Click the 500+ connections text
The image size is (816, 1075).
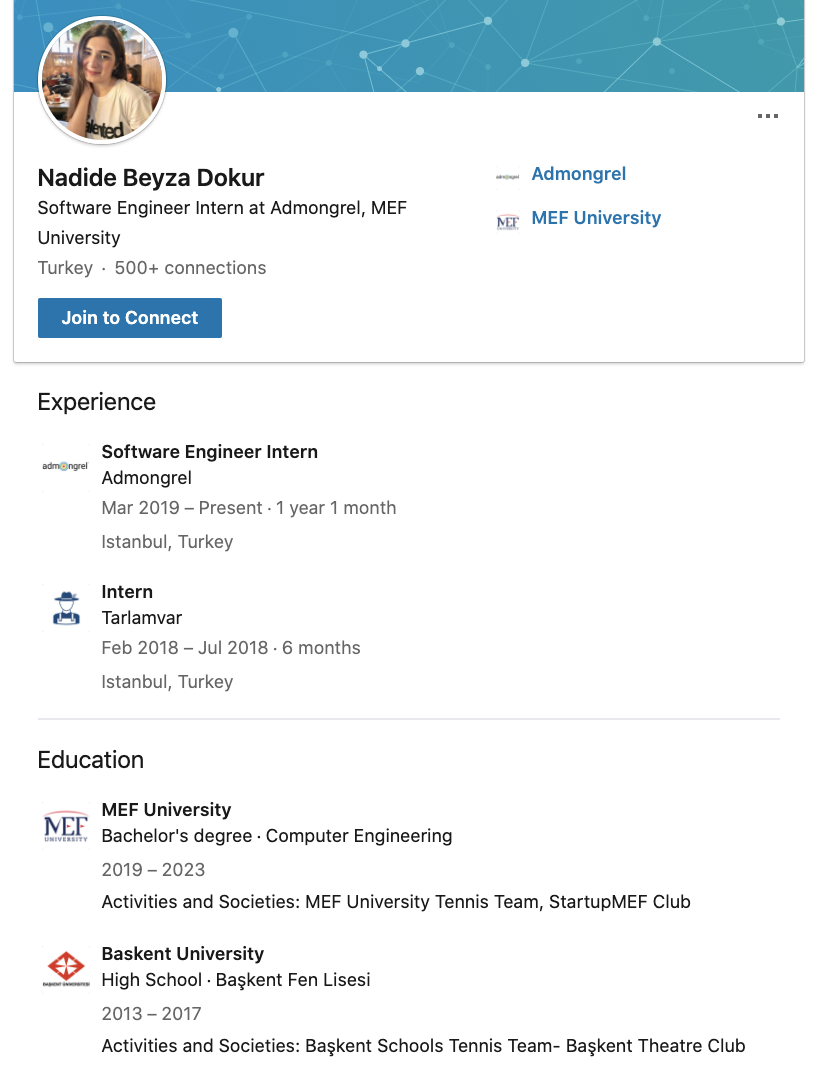[190, 267]
